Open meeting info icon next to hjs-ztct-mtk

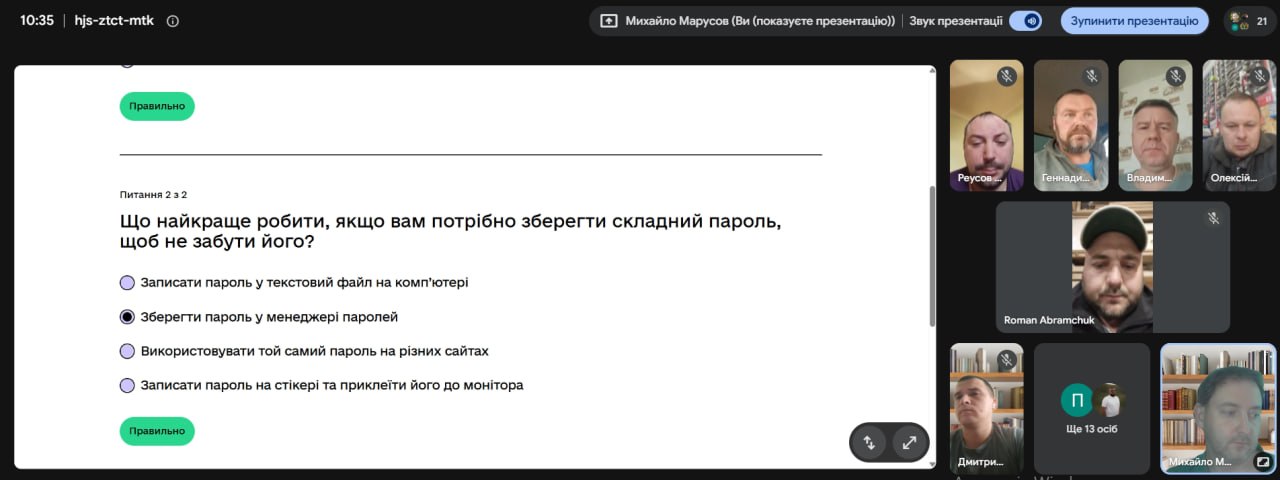[173, 20]
